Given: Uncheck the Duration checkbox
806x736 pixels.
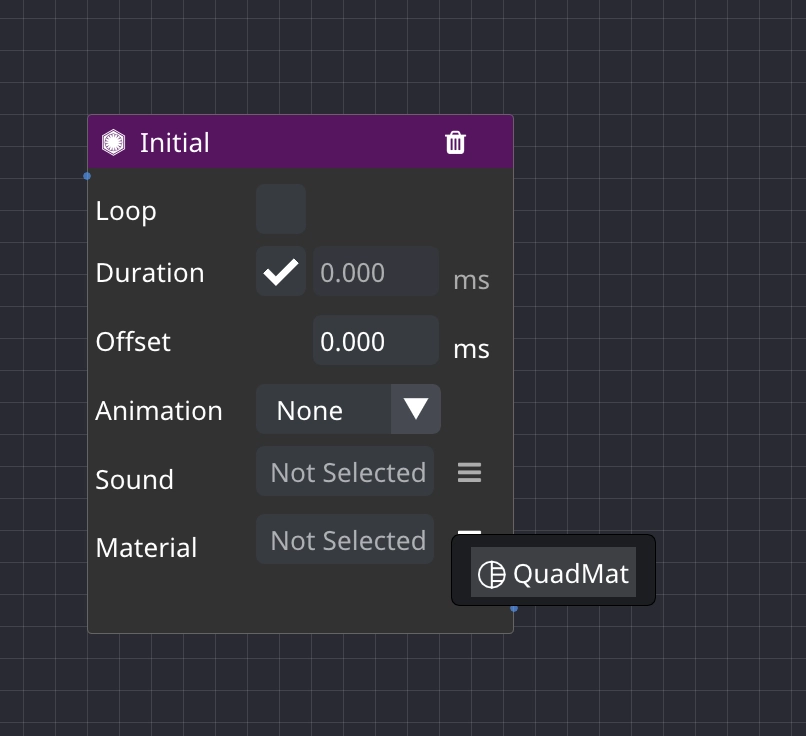Looking at the screenshot, I should 281,271.
